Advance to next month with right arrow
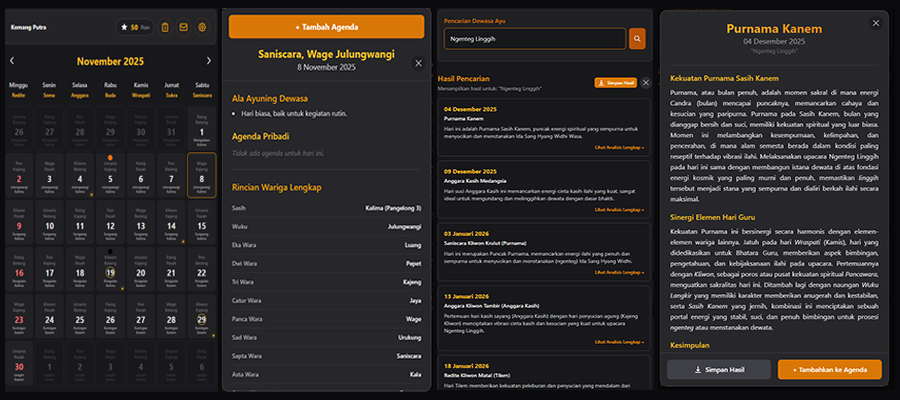 point(207,61)
